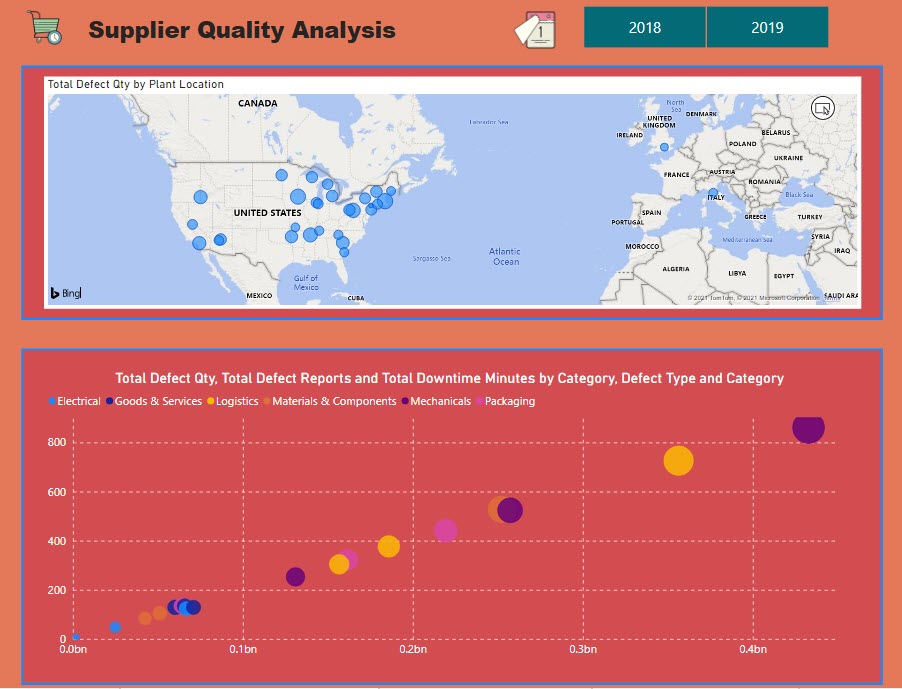Image resolution: width=902 pixels, height=689 pixels.
Task: Click the Supplier Quality Analysis title
Action: tap(242, 29)
